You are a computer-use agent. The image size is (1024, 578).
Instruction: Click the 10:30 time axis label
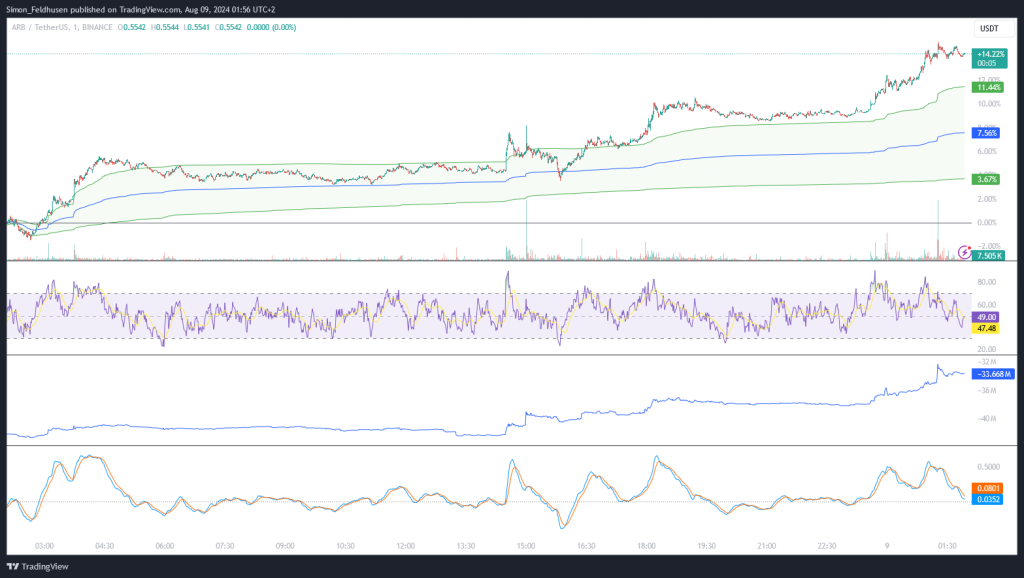[345, 546]
